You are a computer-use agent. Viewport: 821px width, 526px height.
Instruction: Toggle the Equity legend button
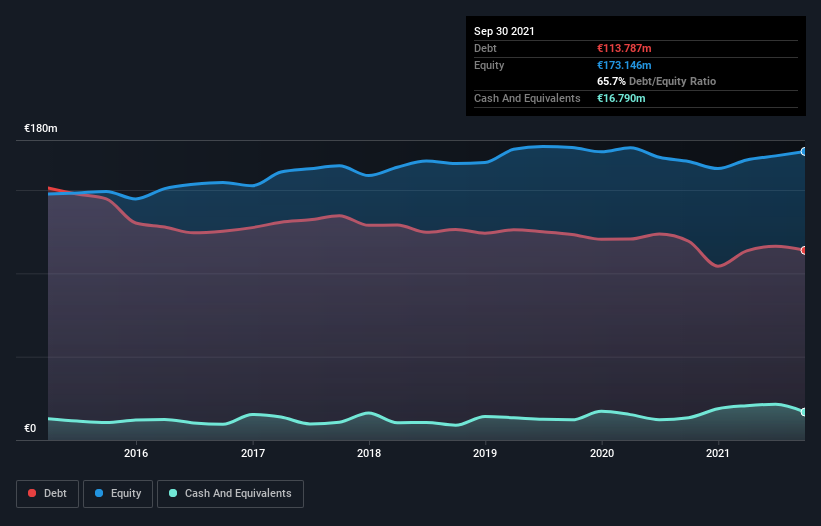pyautogui.click(x=118, y=494)
